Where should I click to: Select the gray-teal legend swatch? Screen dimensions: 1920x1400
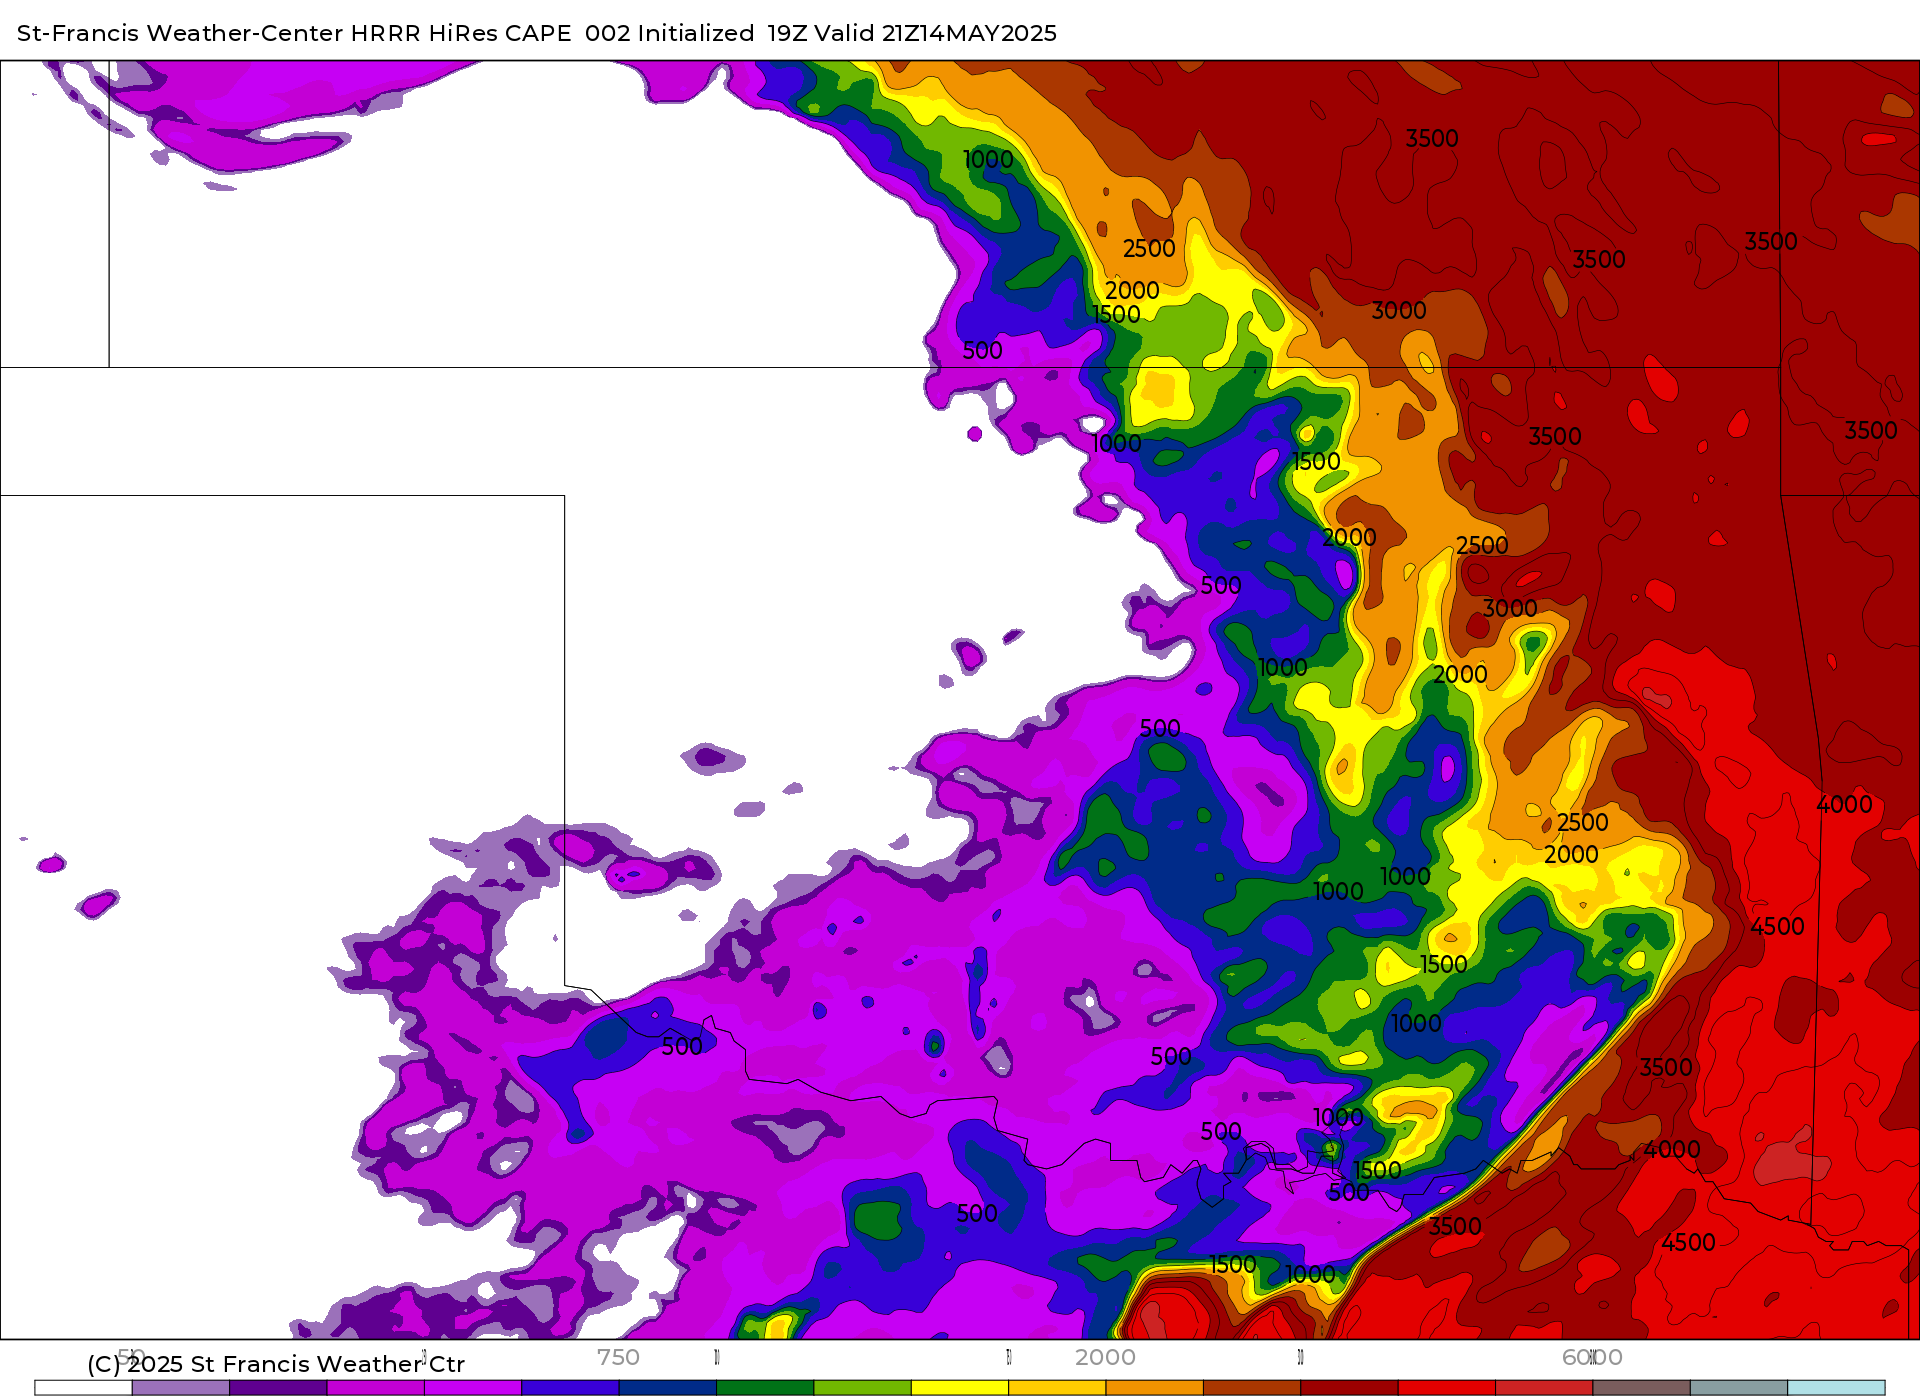tap(1738, 1388)
